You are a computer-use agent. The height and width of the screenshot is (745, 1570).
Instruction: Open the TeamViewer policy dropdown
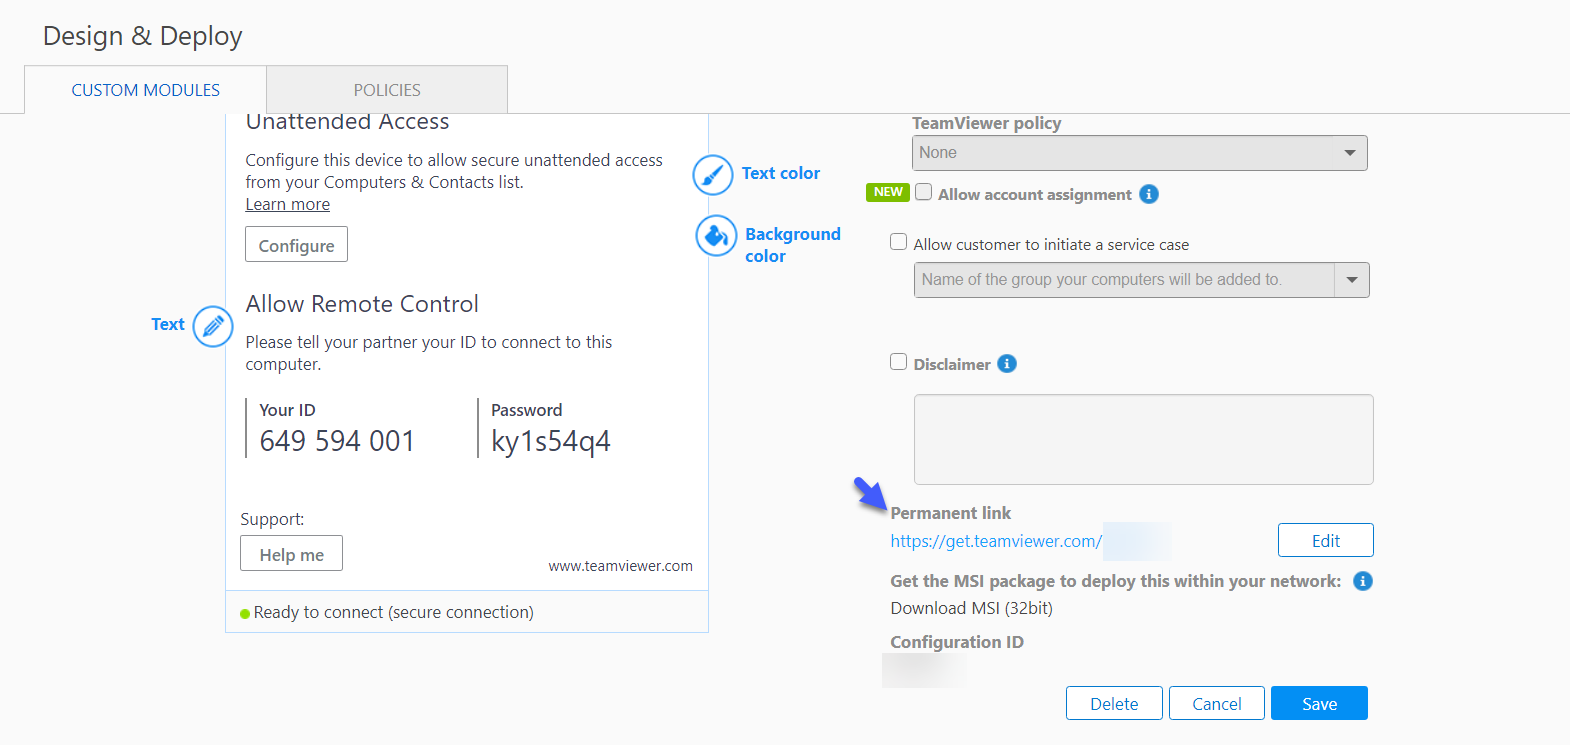click(1139, 153)
